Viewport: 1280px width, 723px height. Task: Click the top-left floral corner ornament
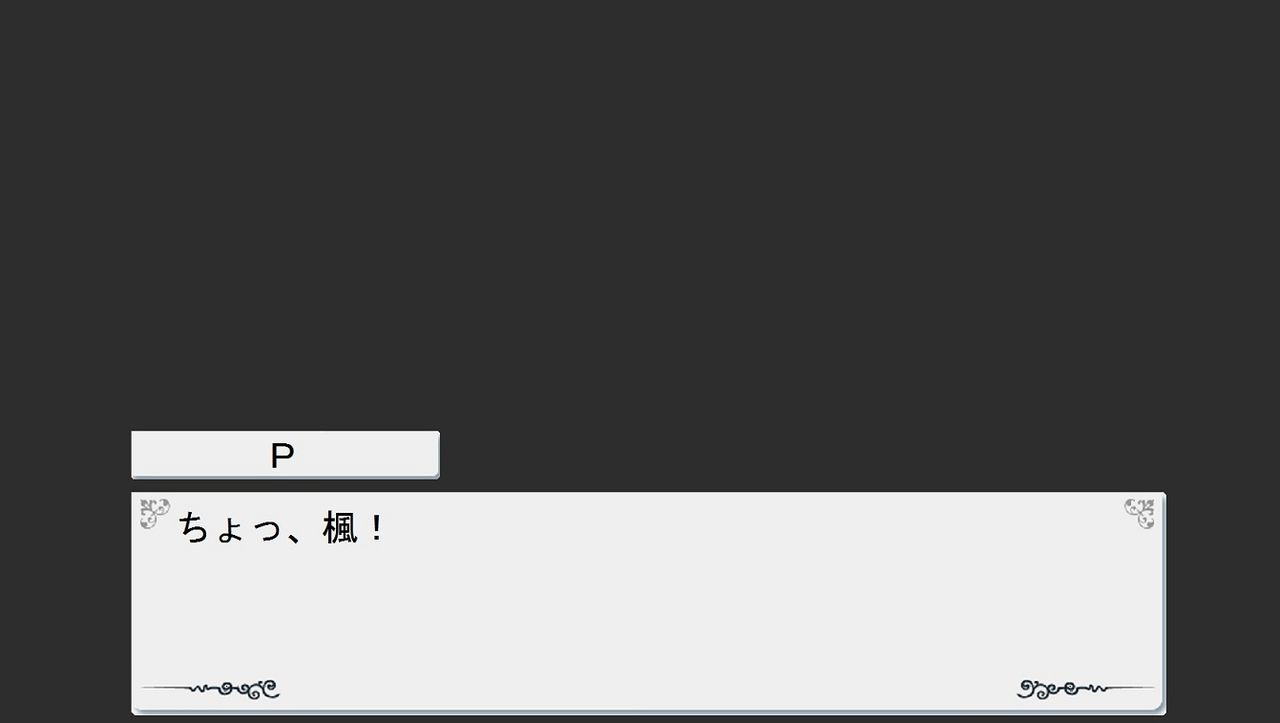pyautogui.click(x=155, y=513)
